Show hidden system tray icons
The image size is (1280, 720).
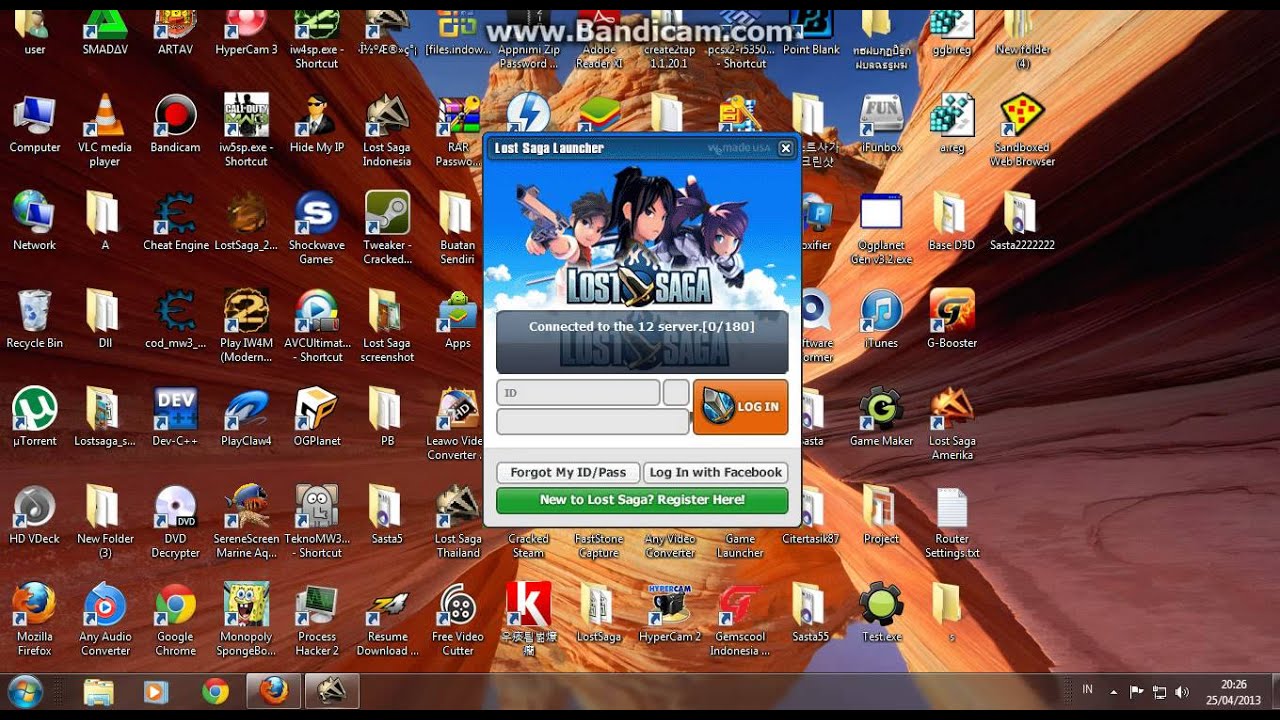(x=1113, y=691)
